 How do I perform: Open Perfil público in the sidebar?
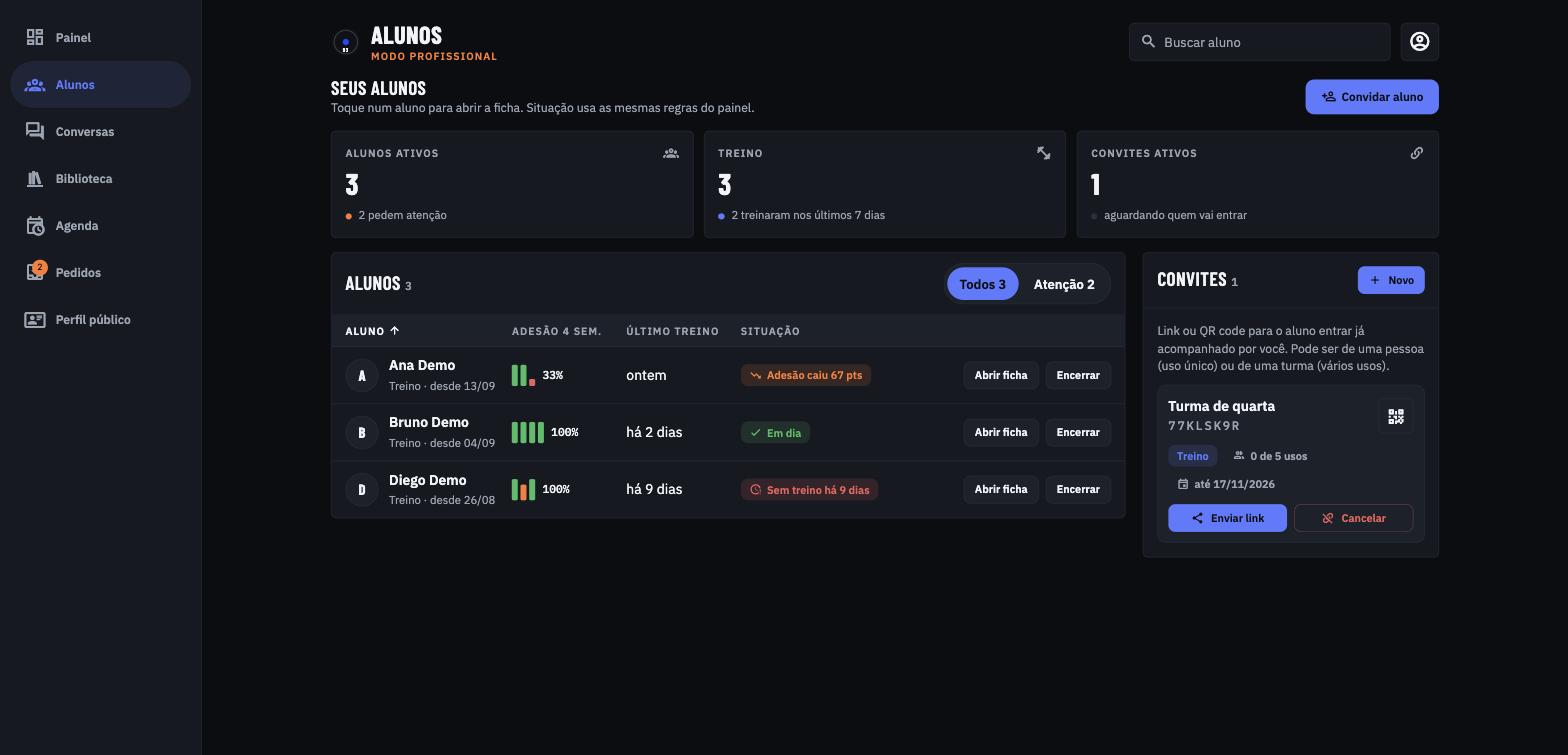[101, 320]
